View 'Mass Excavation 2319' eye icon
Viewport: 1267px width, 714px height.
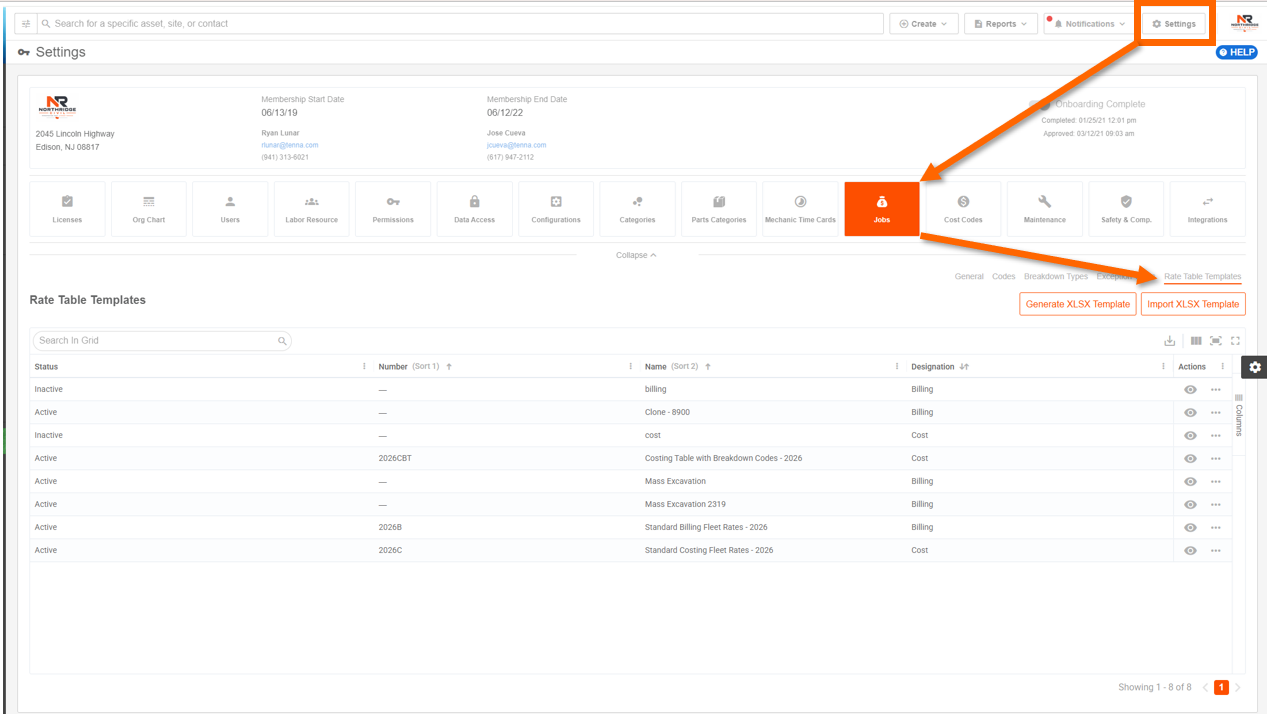(1190, 505)
